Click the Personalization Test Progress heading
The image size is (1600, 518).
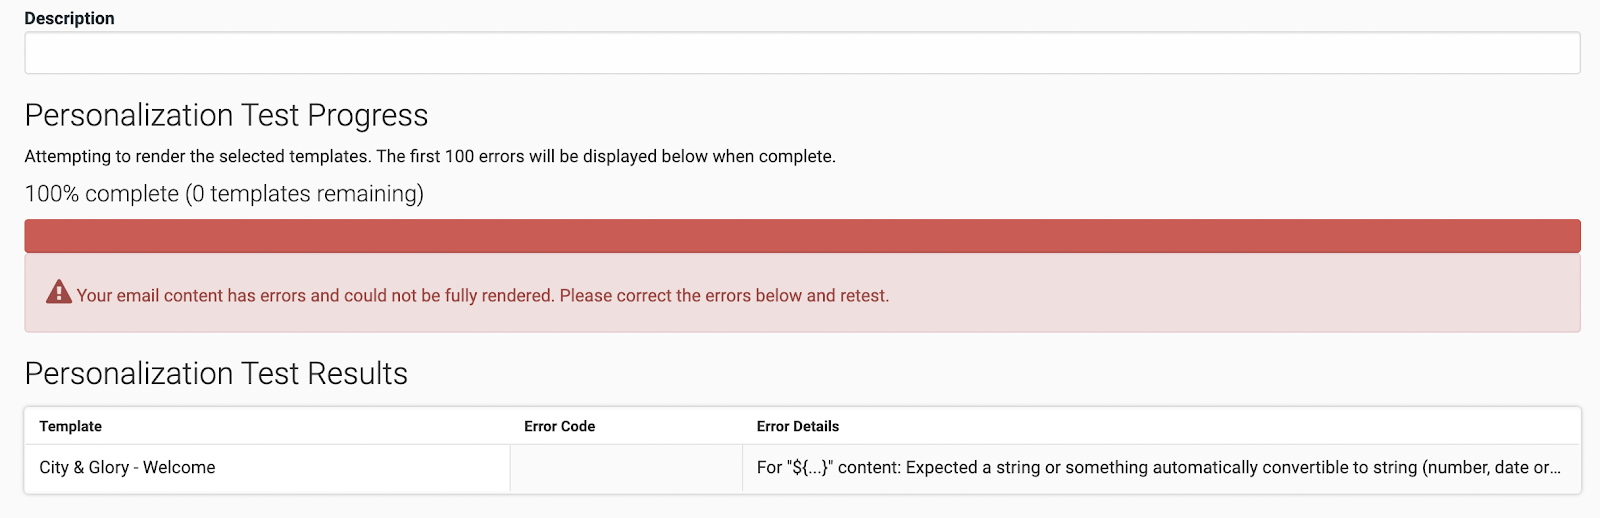[226, 116]
